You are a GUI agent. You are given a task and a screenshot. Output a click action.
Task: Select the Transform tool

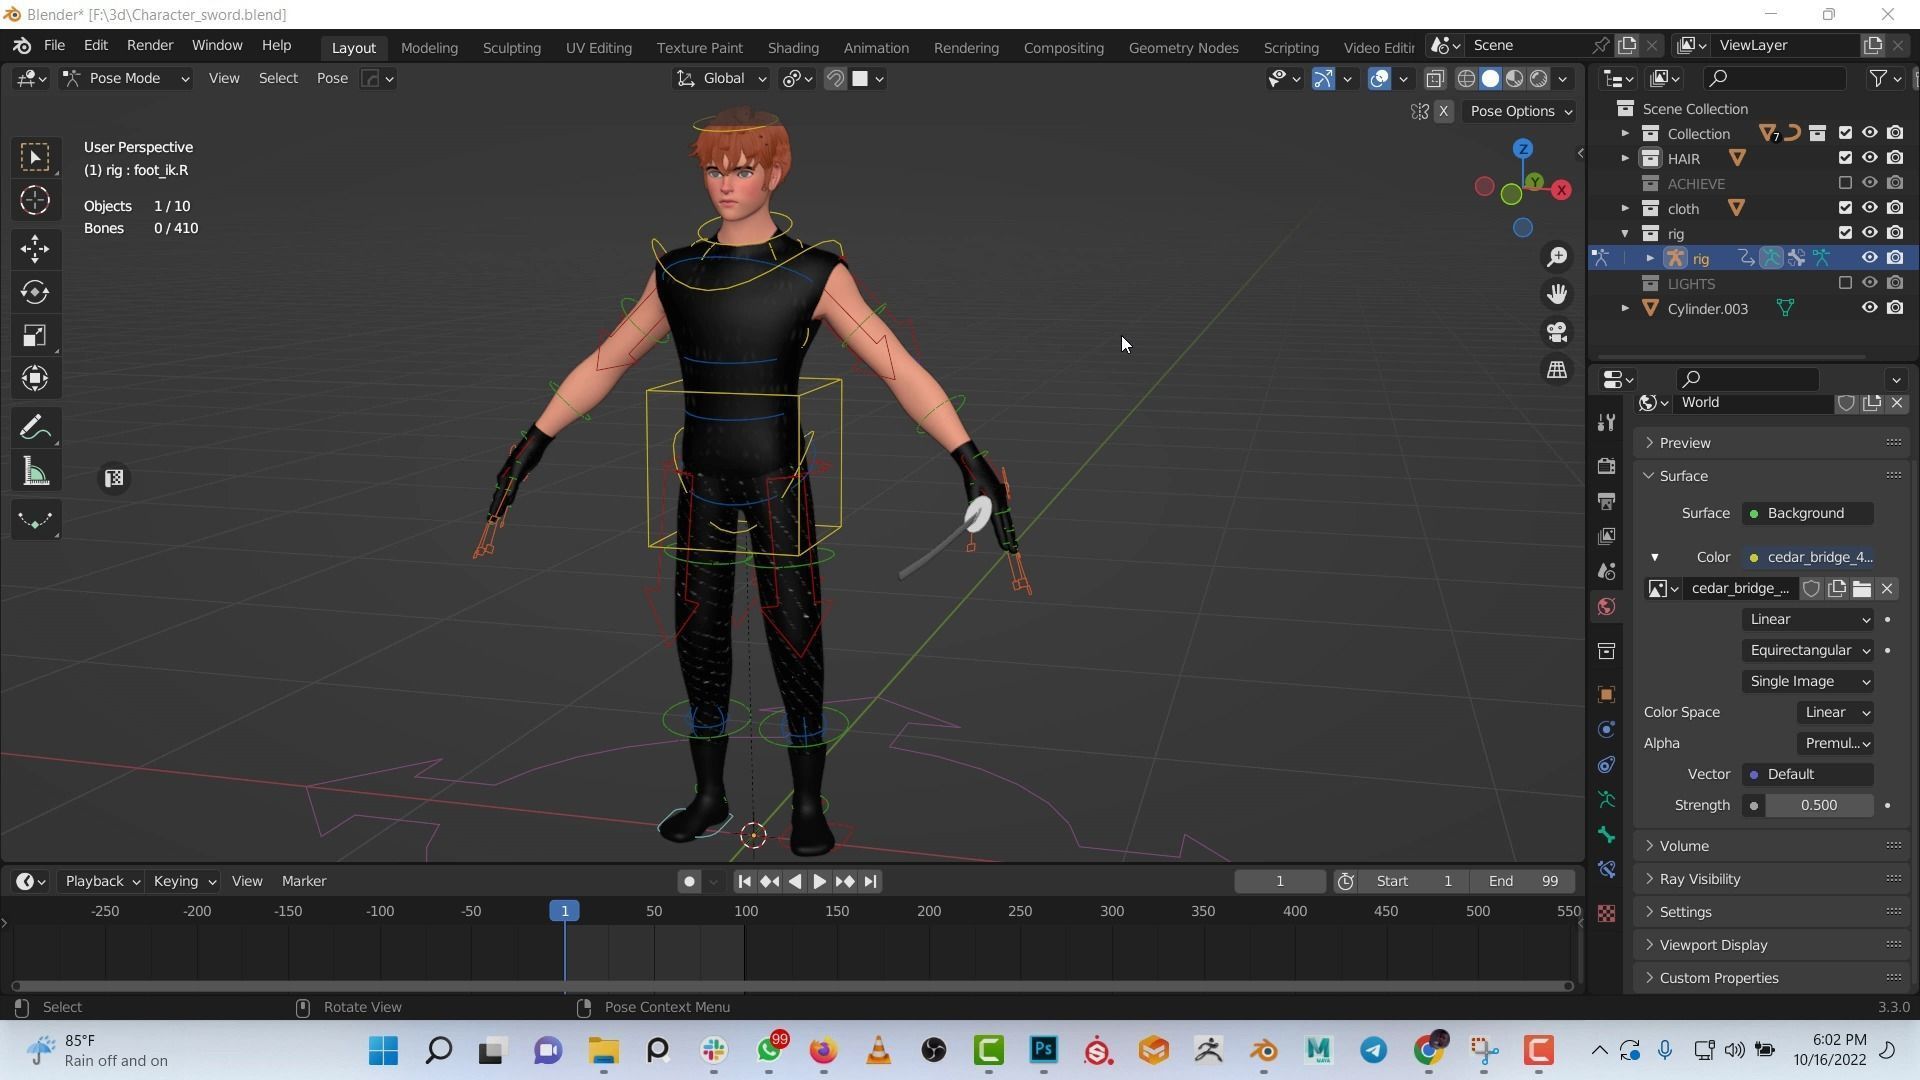point(35,378)
